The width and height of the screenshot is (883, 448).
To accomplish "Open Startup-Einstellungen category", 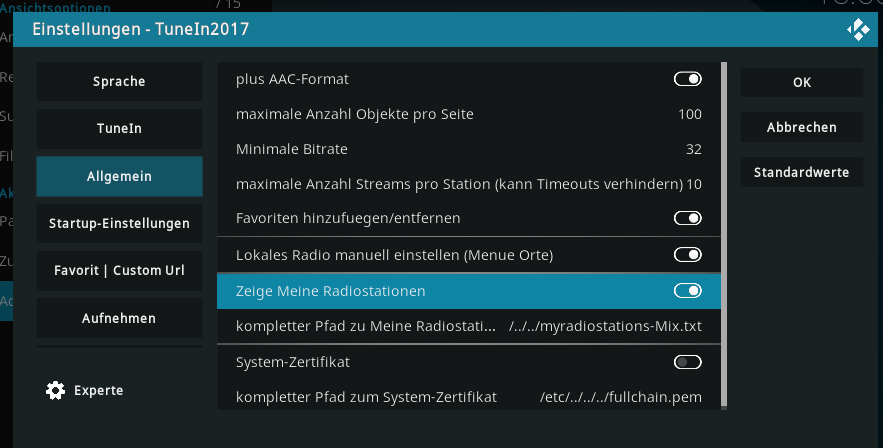I will (x=119, y=223).
